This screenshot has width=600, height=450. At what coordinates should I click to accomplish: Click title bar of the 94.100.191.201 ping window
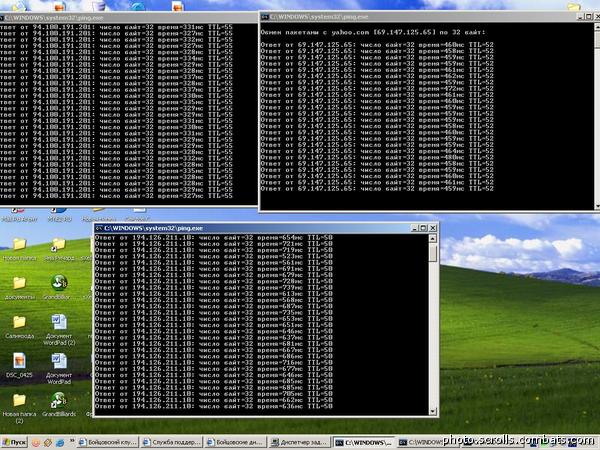click(129, 18)
